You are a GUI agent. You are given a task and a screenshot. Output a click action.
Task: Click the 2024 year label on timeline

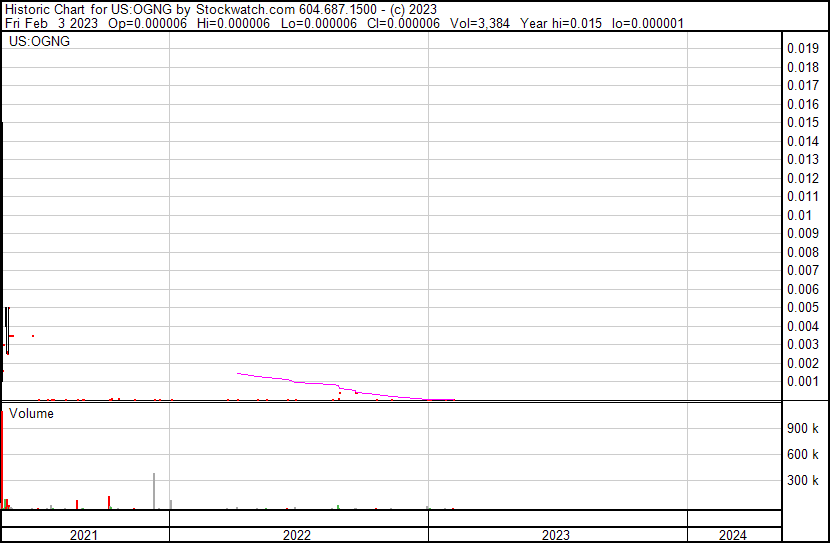732,535
